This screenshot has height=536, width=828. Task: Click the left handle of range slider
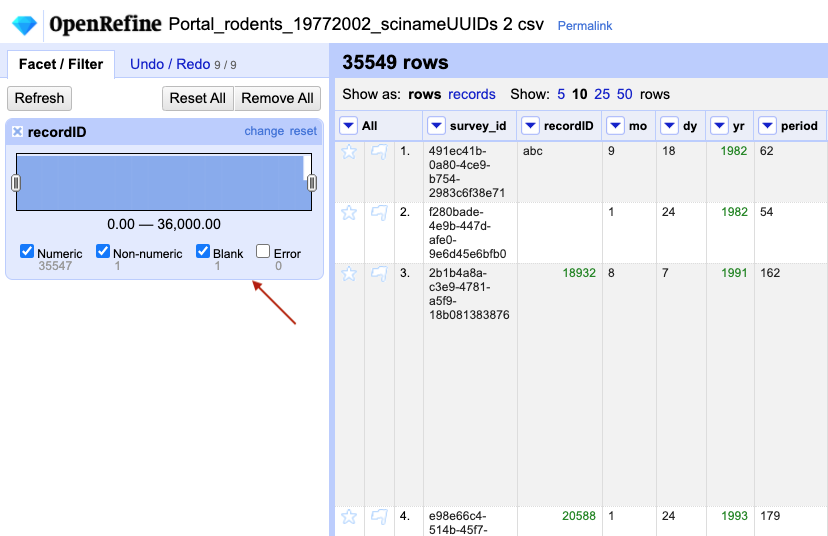[x=16, y=183]
